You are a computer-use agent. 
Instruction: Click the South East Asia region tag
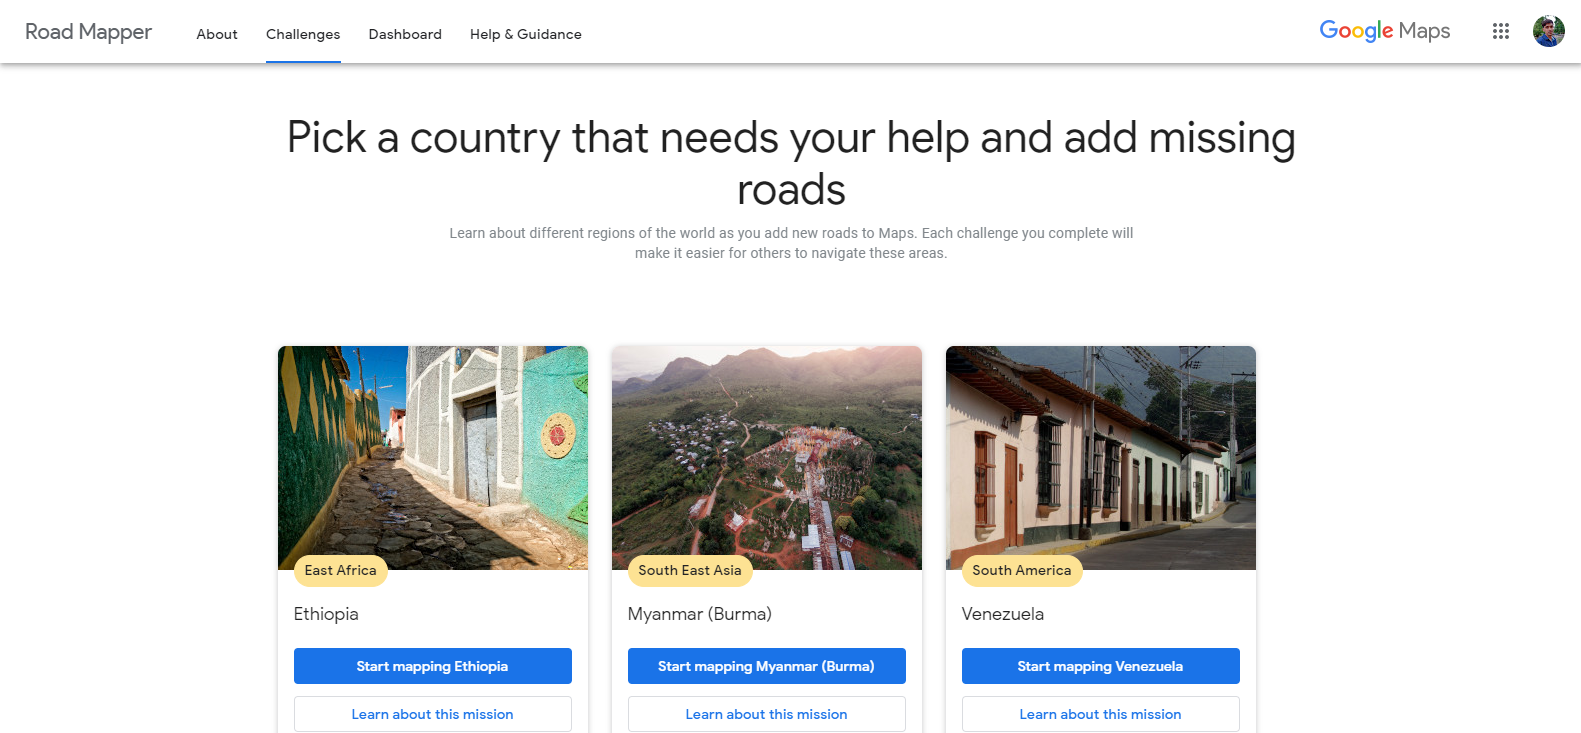point(690,571)
